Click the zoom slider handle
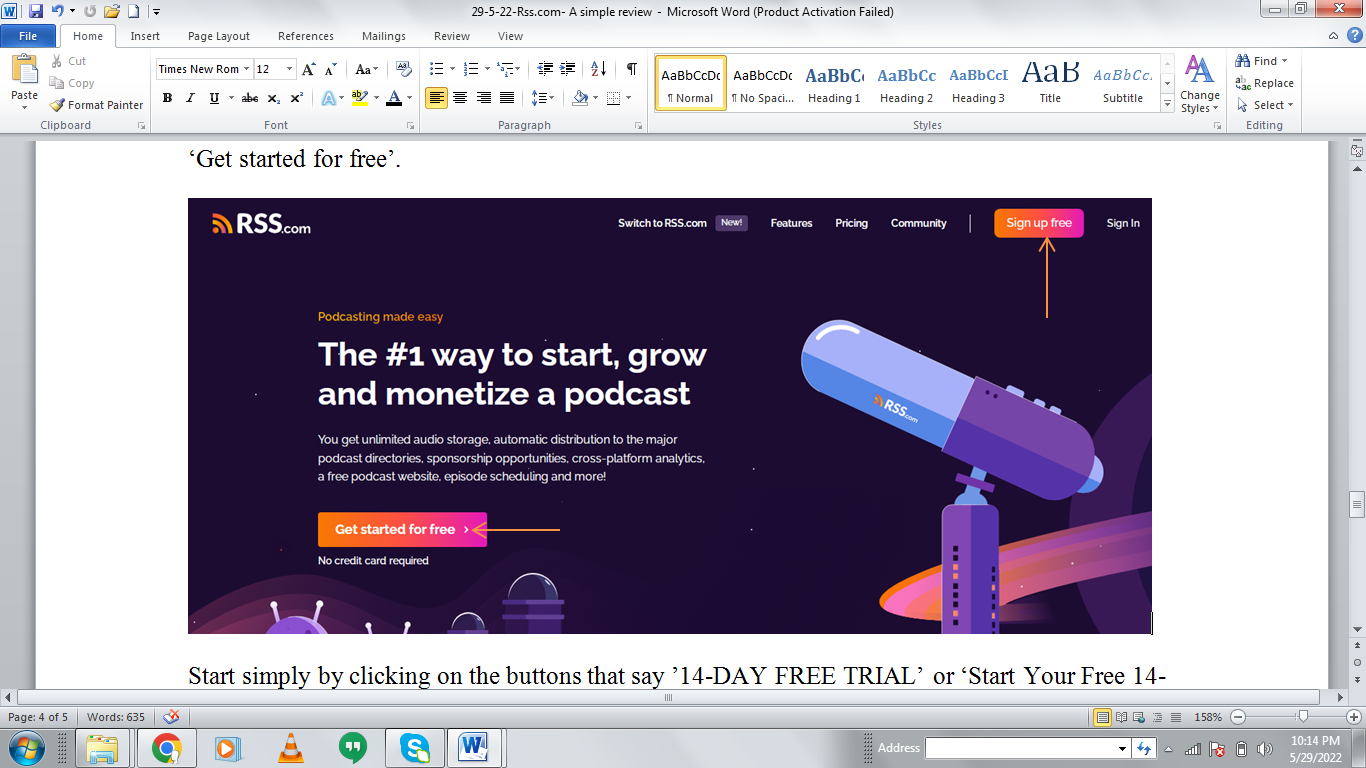The image size is (1366, 768). coord(1303,717)
